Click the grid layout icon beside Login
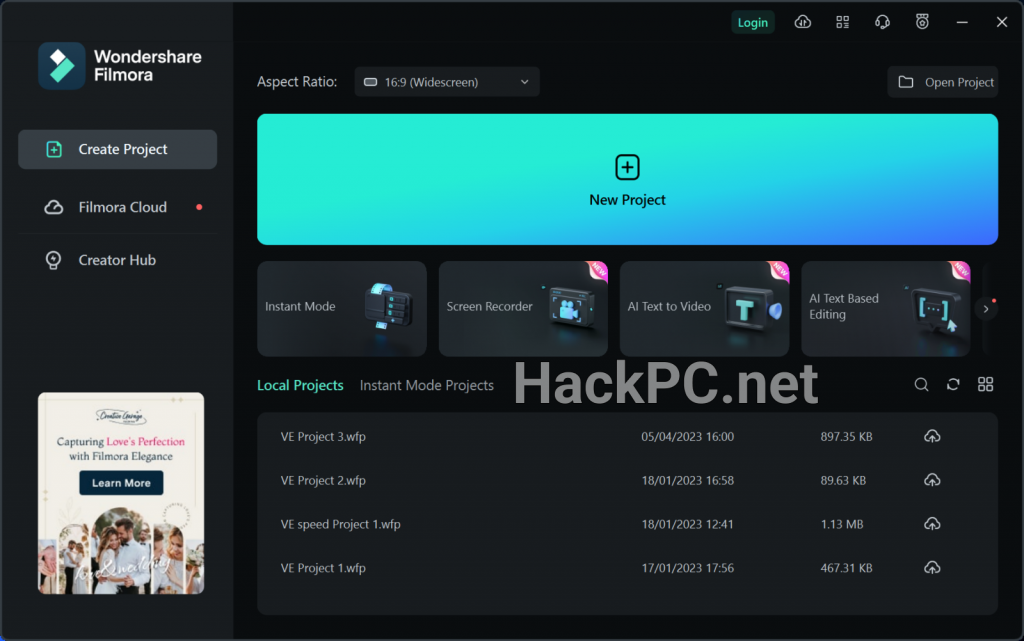The height and width of the screenshot is (641, 1024). tap(843, 22)
